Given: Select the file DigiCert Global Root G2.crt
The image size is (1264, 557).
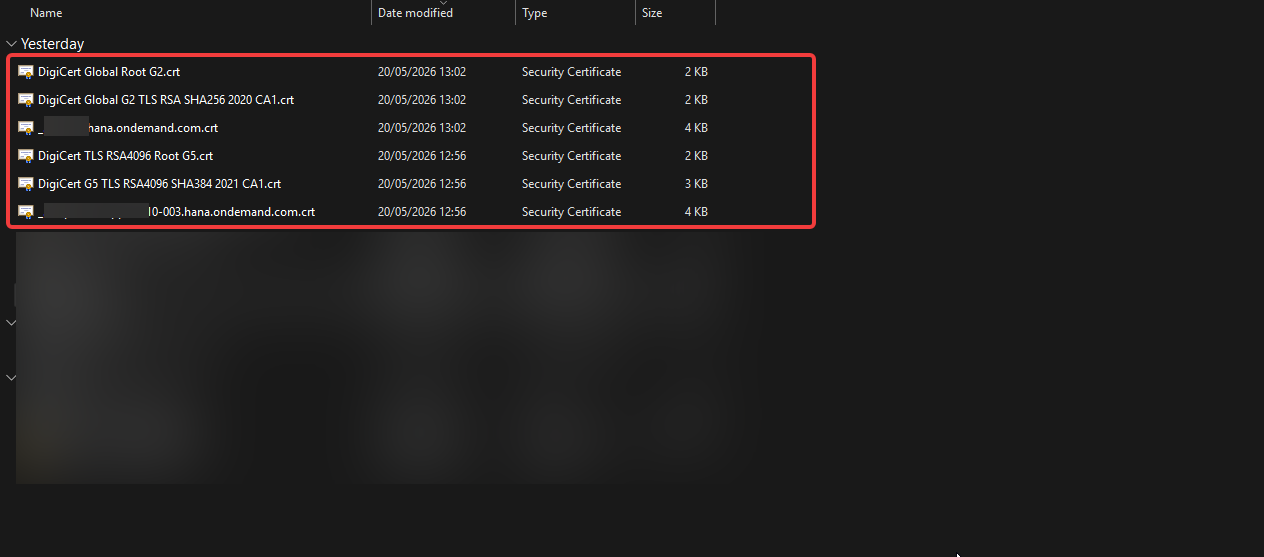Looking at the screenshot, I should pos(109,72).
